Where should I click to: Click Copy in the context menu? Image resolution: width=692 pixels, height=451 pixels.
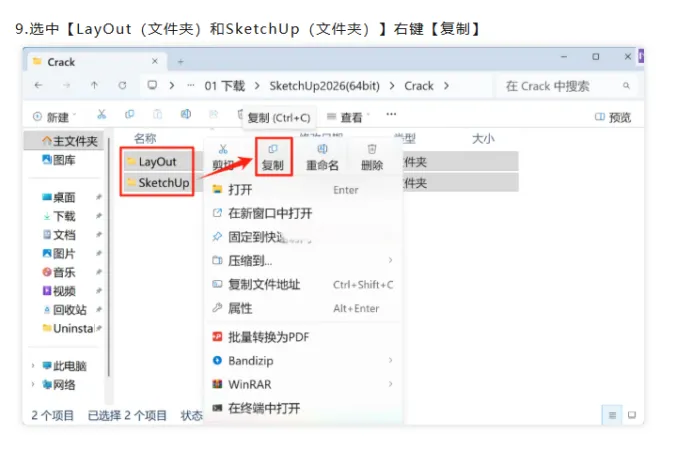pos(273,158)
